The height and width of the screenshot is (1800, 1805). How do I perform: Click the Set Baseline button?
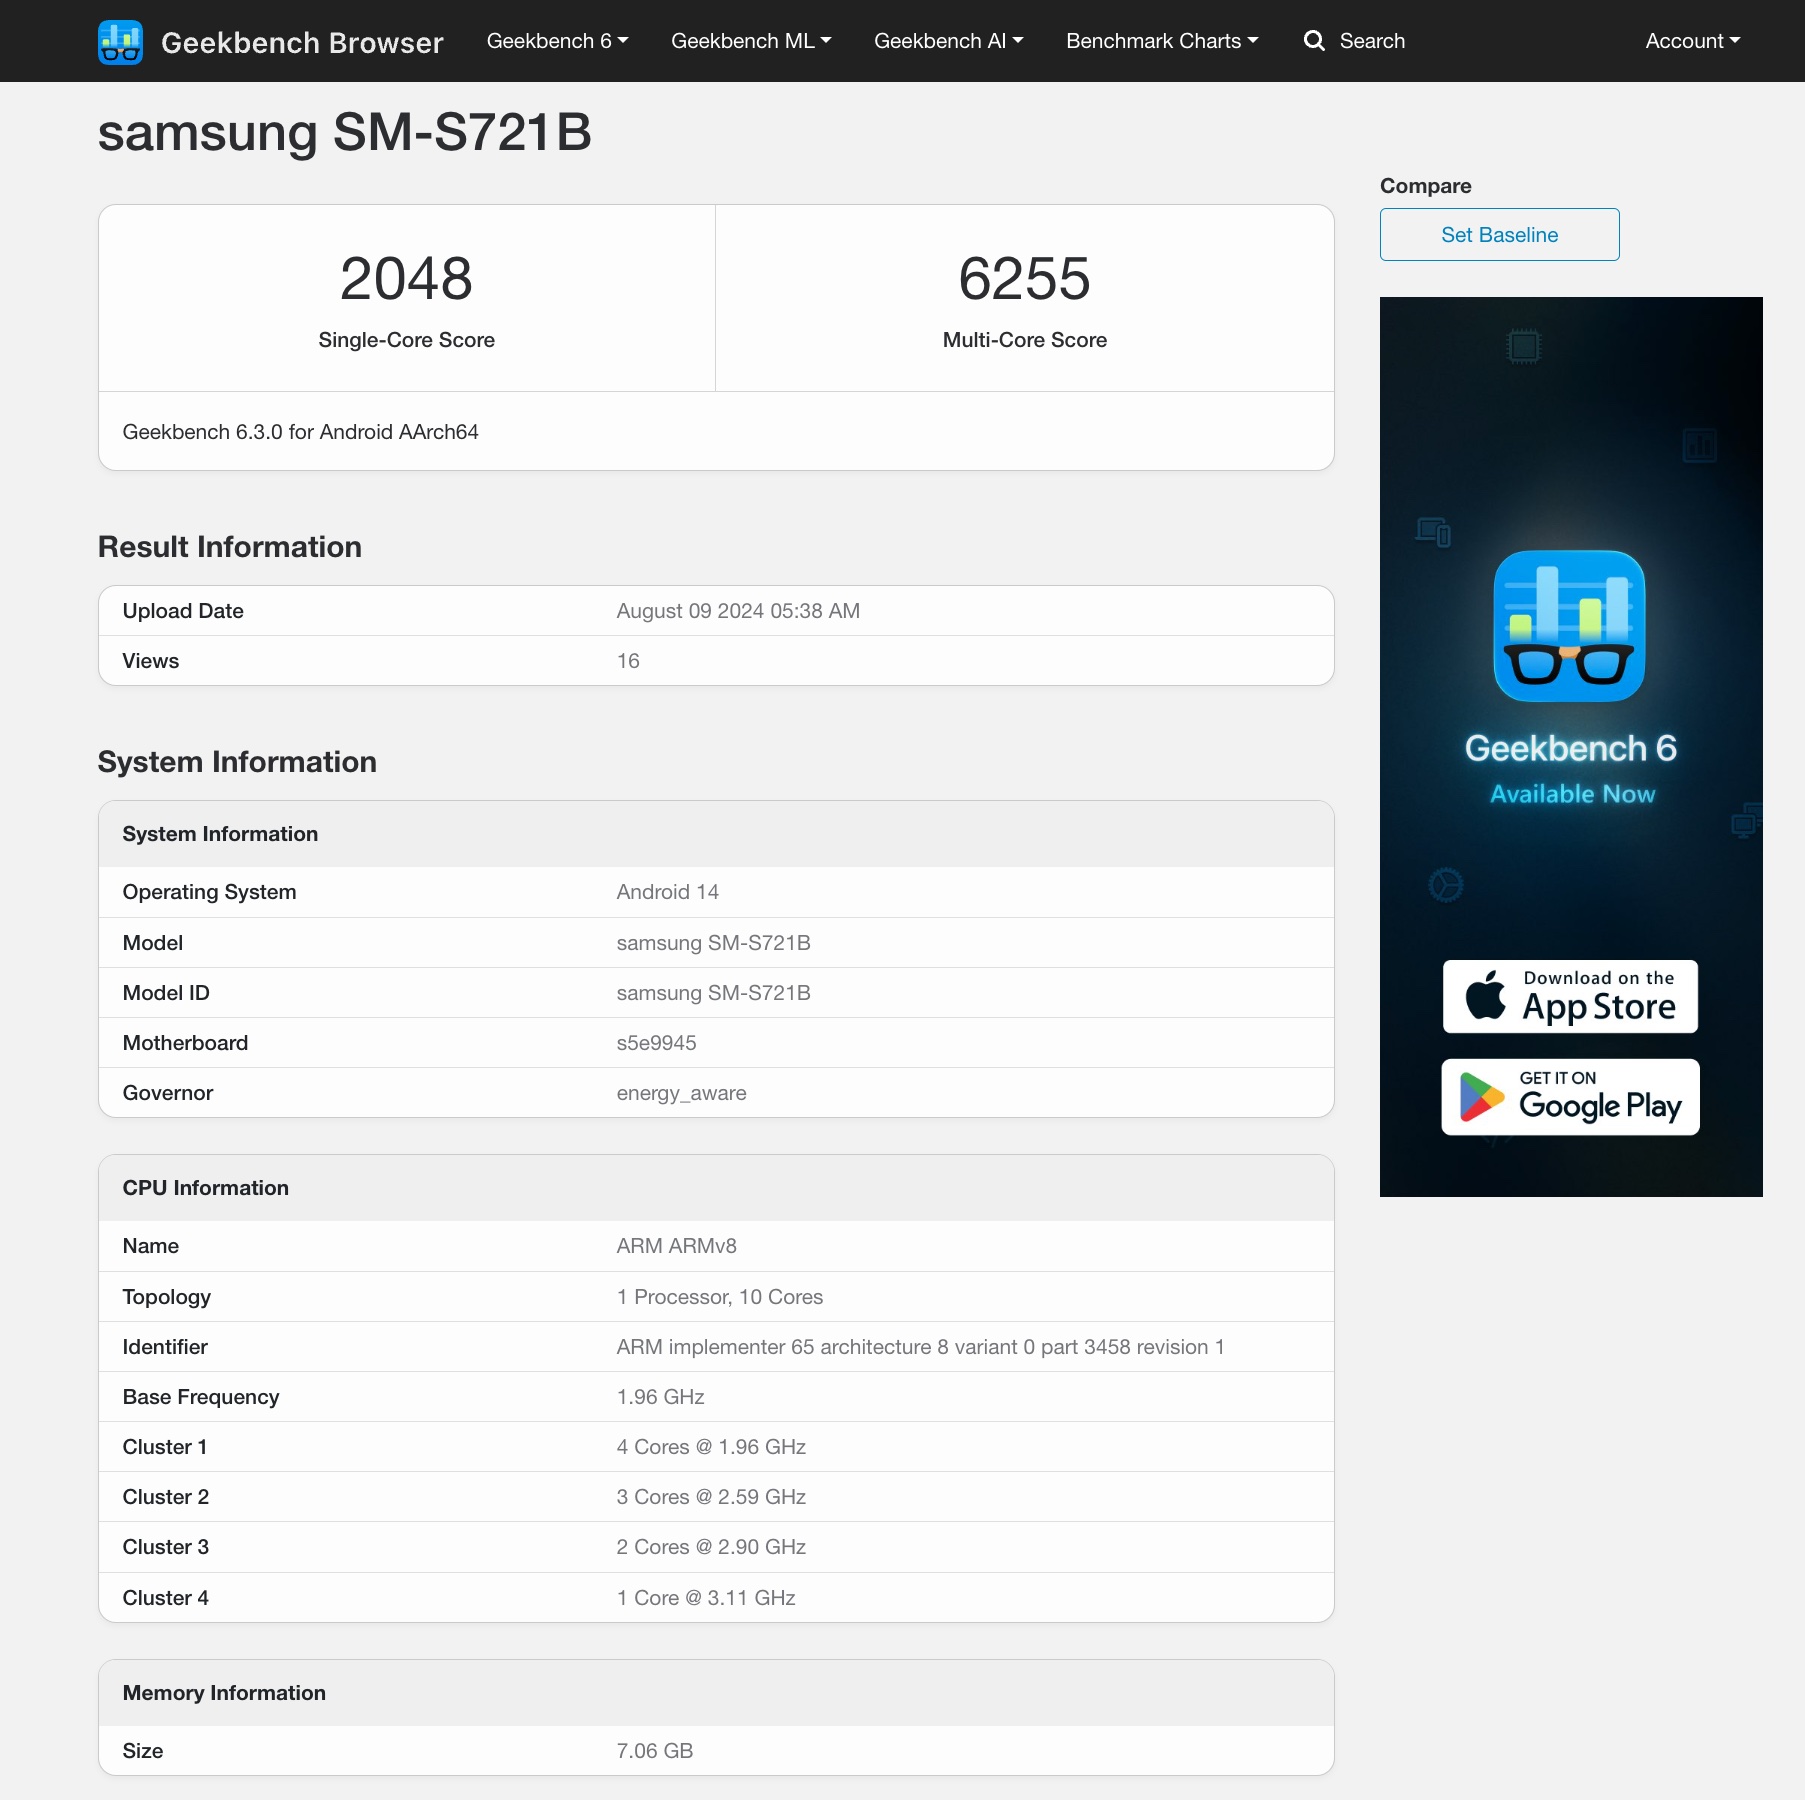[x=1499, y=235]
